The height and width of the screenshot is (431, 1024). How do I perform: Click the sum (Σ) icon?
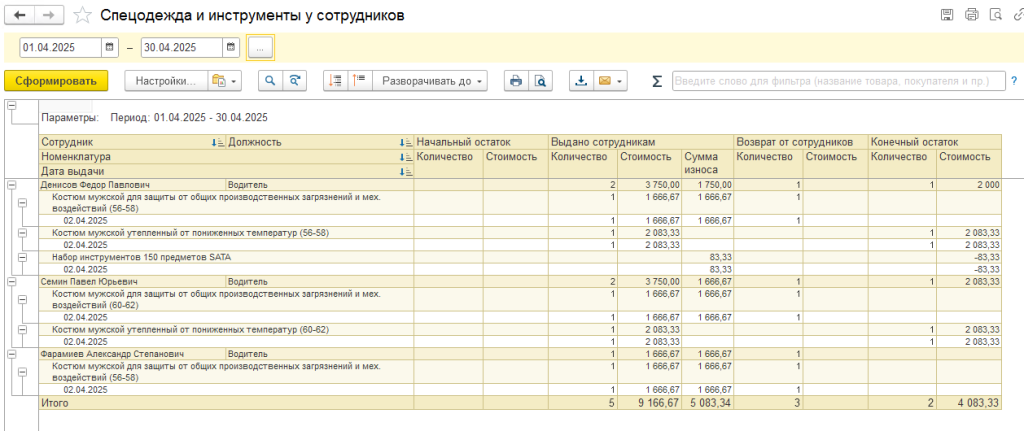(657, 81)
